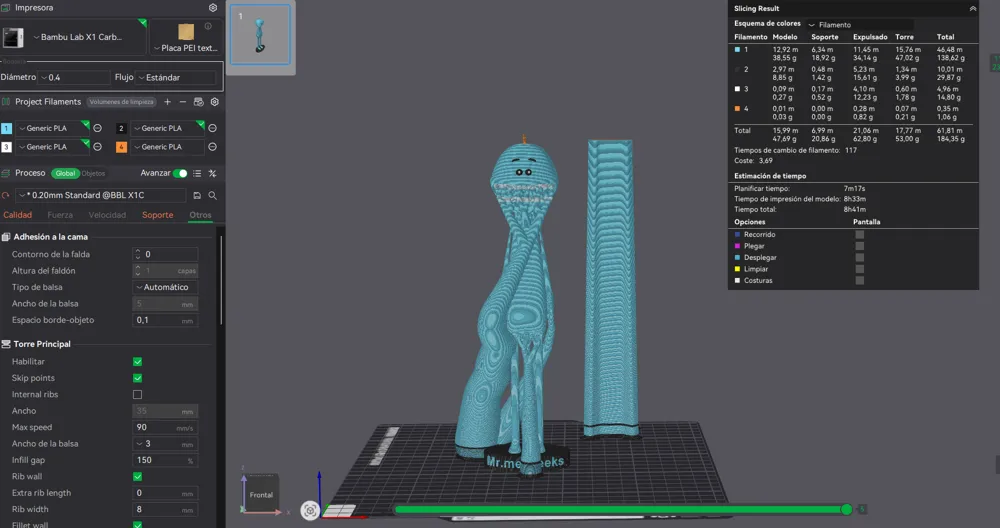Open the 0.20mm Standard @BBL X1C preset dropdown
The image size is (1000, 528).
click(101, 195)
